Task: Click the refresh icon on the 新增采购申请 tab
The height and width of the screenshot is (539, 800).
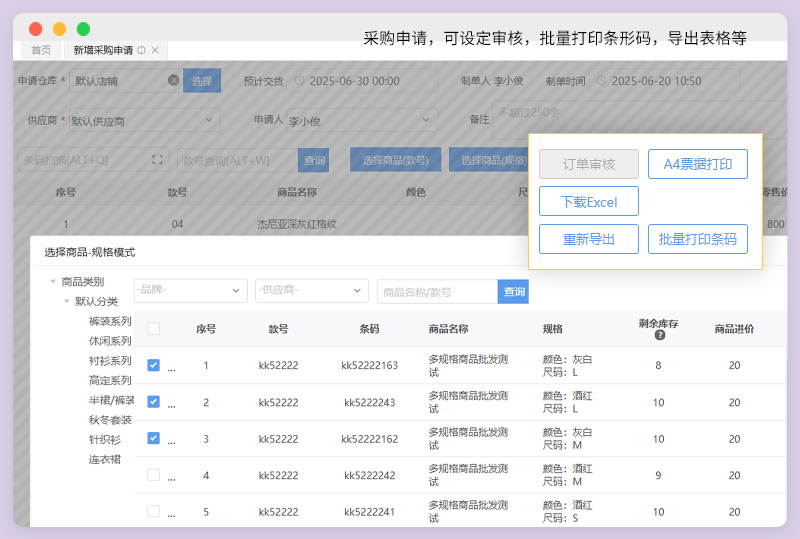Action: pyautogui.click(x=141, y=50)
